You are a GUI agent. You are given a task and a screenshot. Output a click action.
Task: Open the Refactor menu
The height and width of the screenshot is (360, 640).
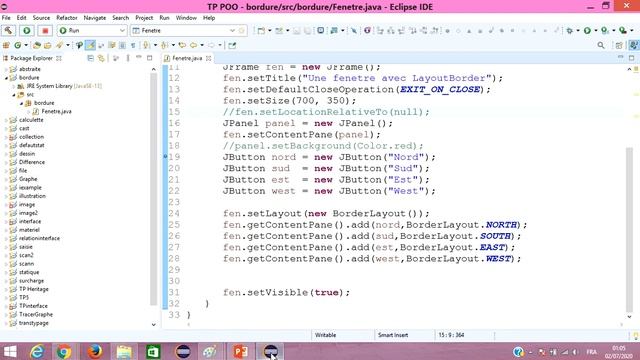coord(67,18)
